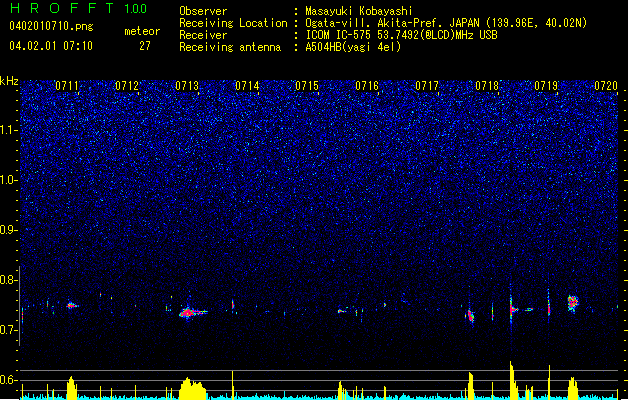Click the round meteor echo after 0719

pos(573,303)
